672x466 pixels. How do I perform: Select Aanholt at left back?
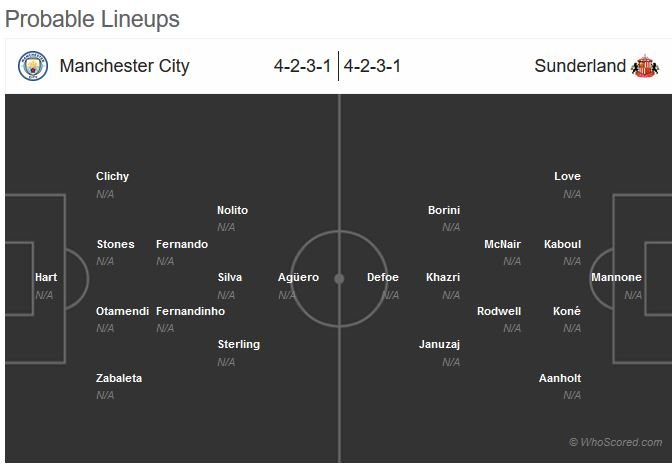click(560, 378)
